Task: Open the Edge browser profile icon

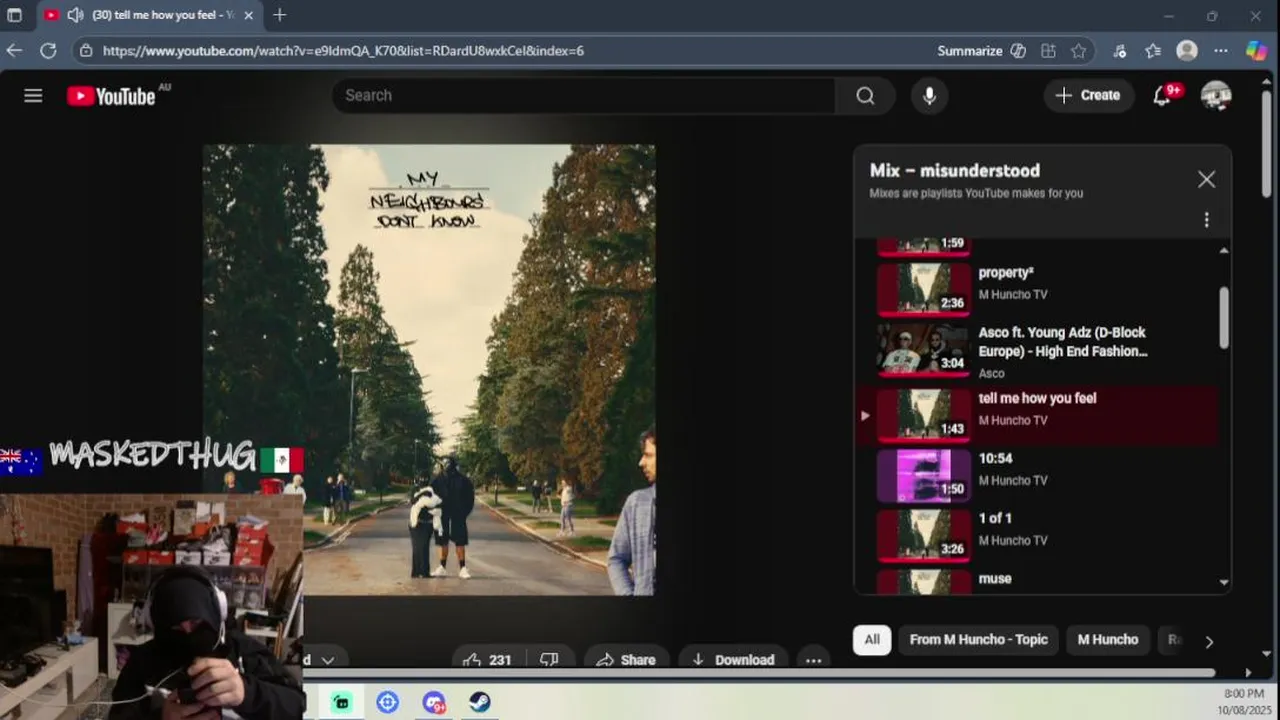Action: click(x=1187, y=50)
